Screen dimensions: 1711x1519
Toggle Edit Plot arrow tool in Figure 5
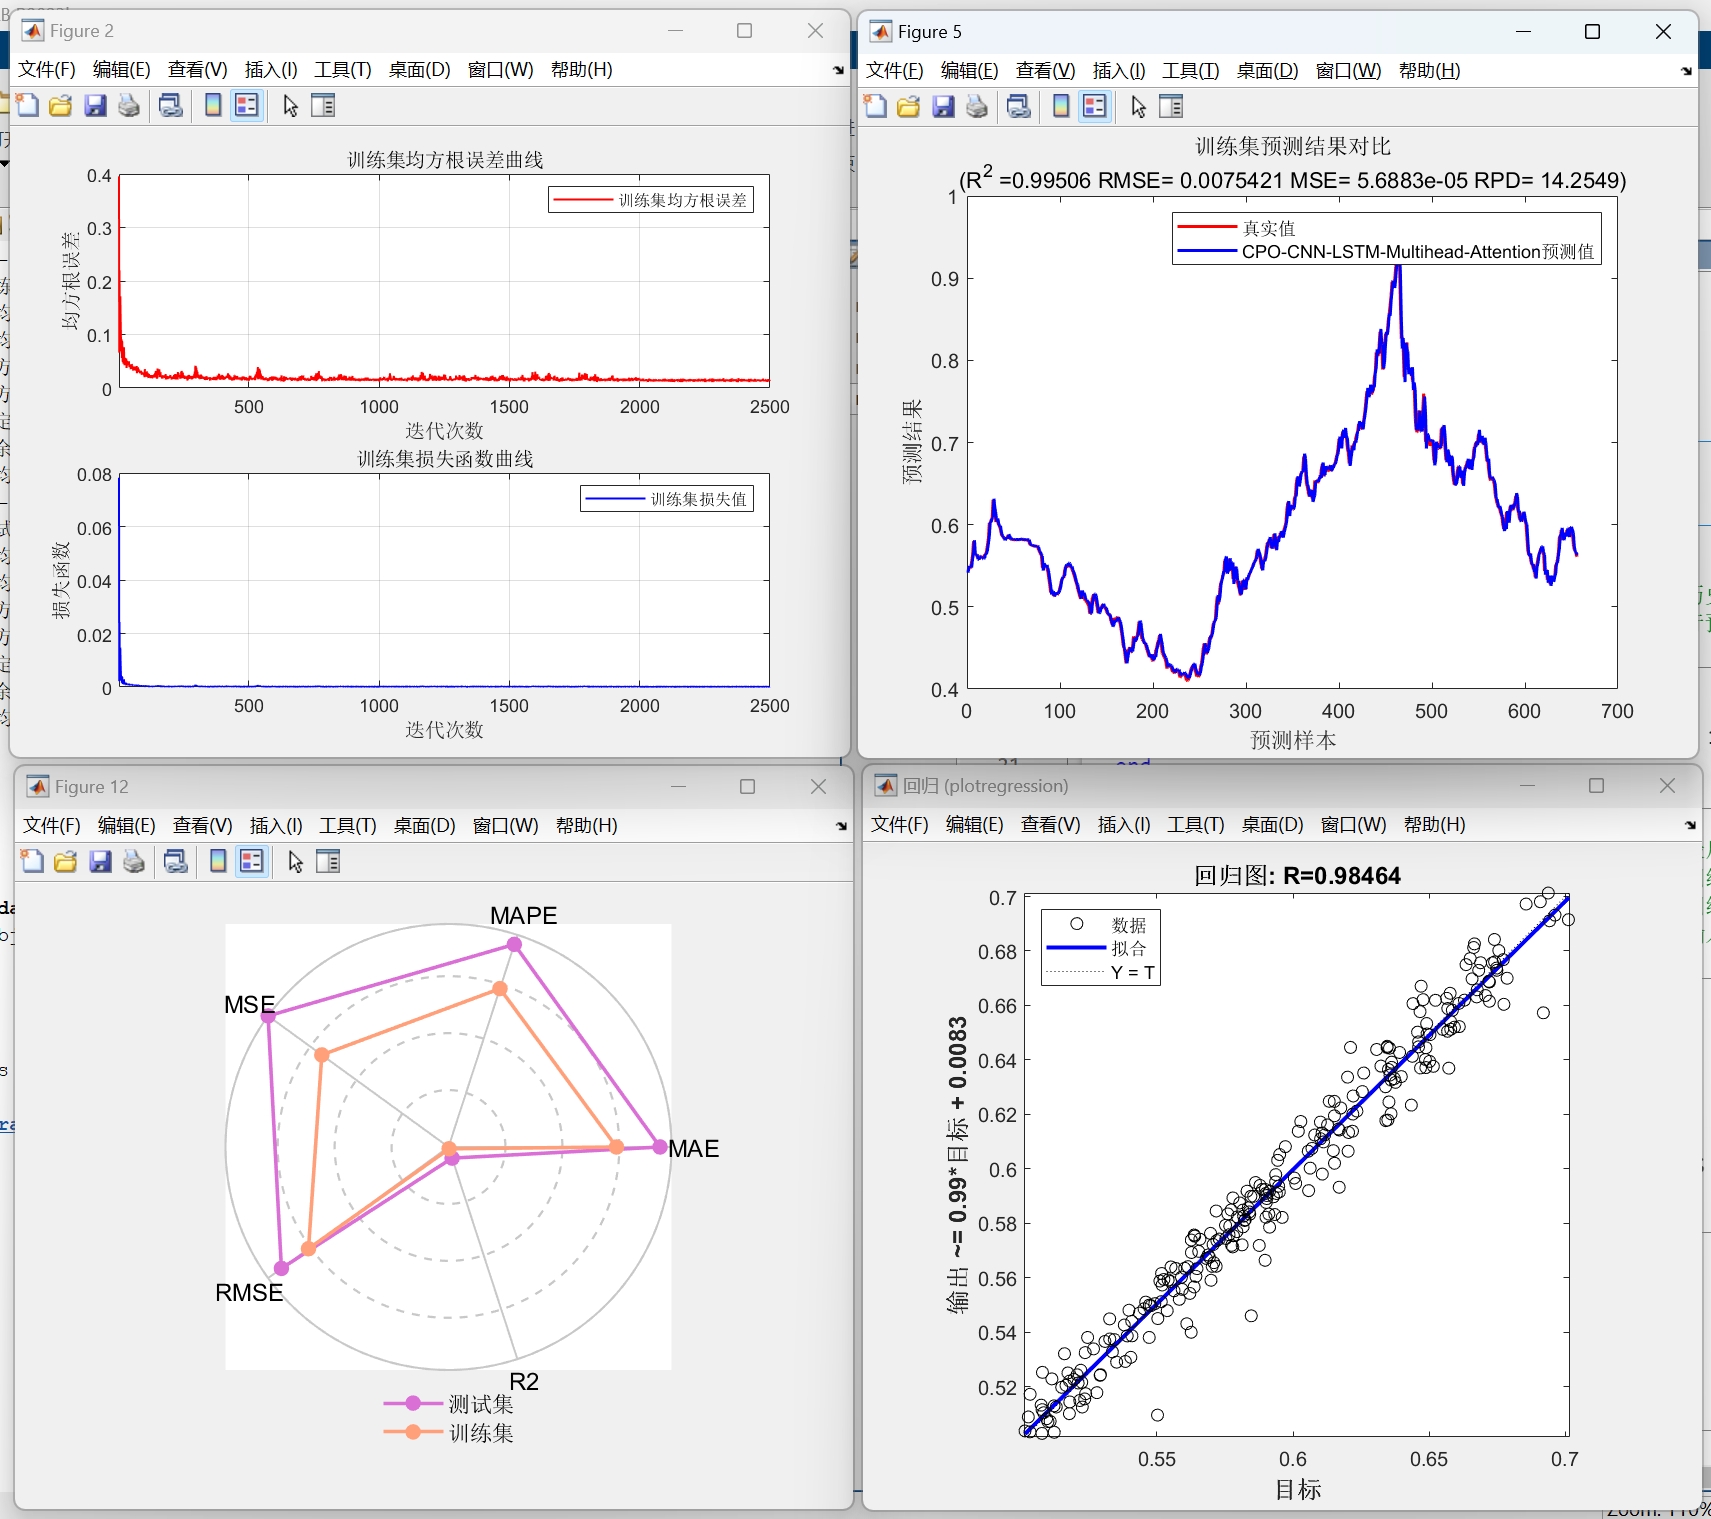[1138, 106]
